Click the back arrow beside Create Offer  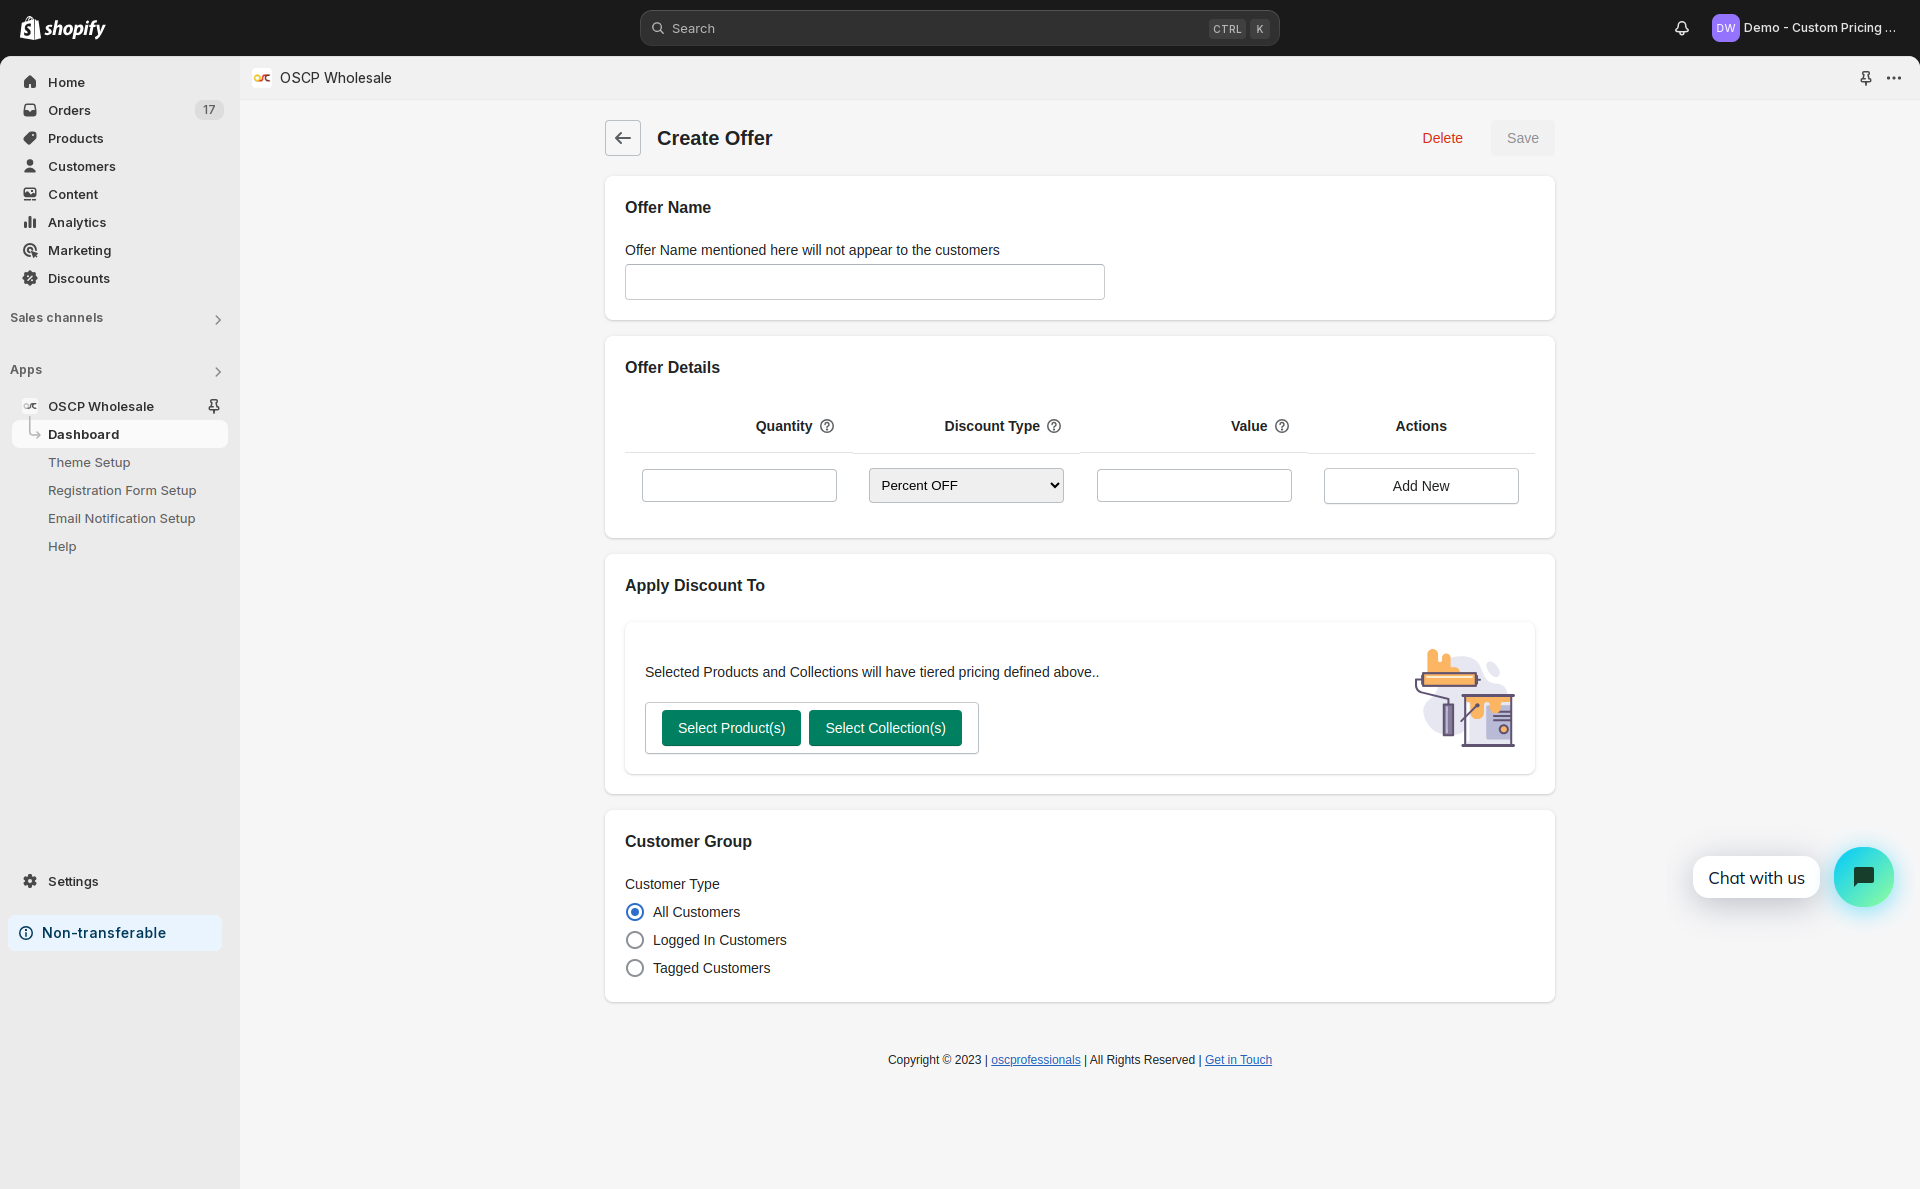coord(622,138)
